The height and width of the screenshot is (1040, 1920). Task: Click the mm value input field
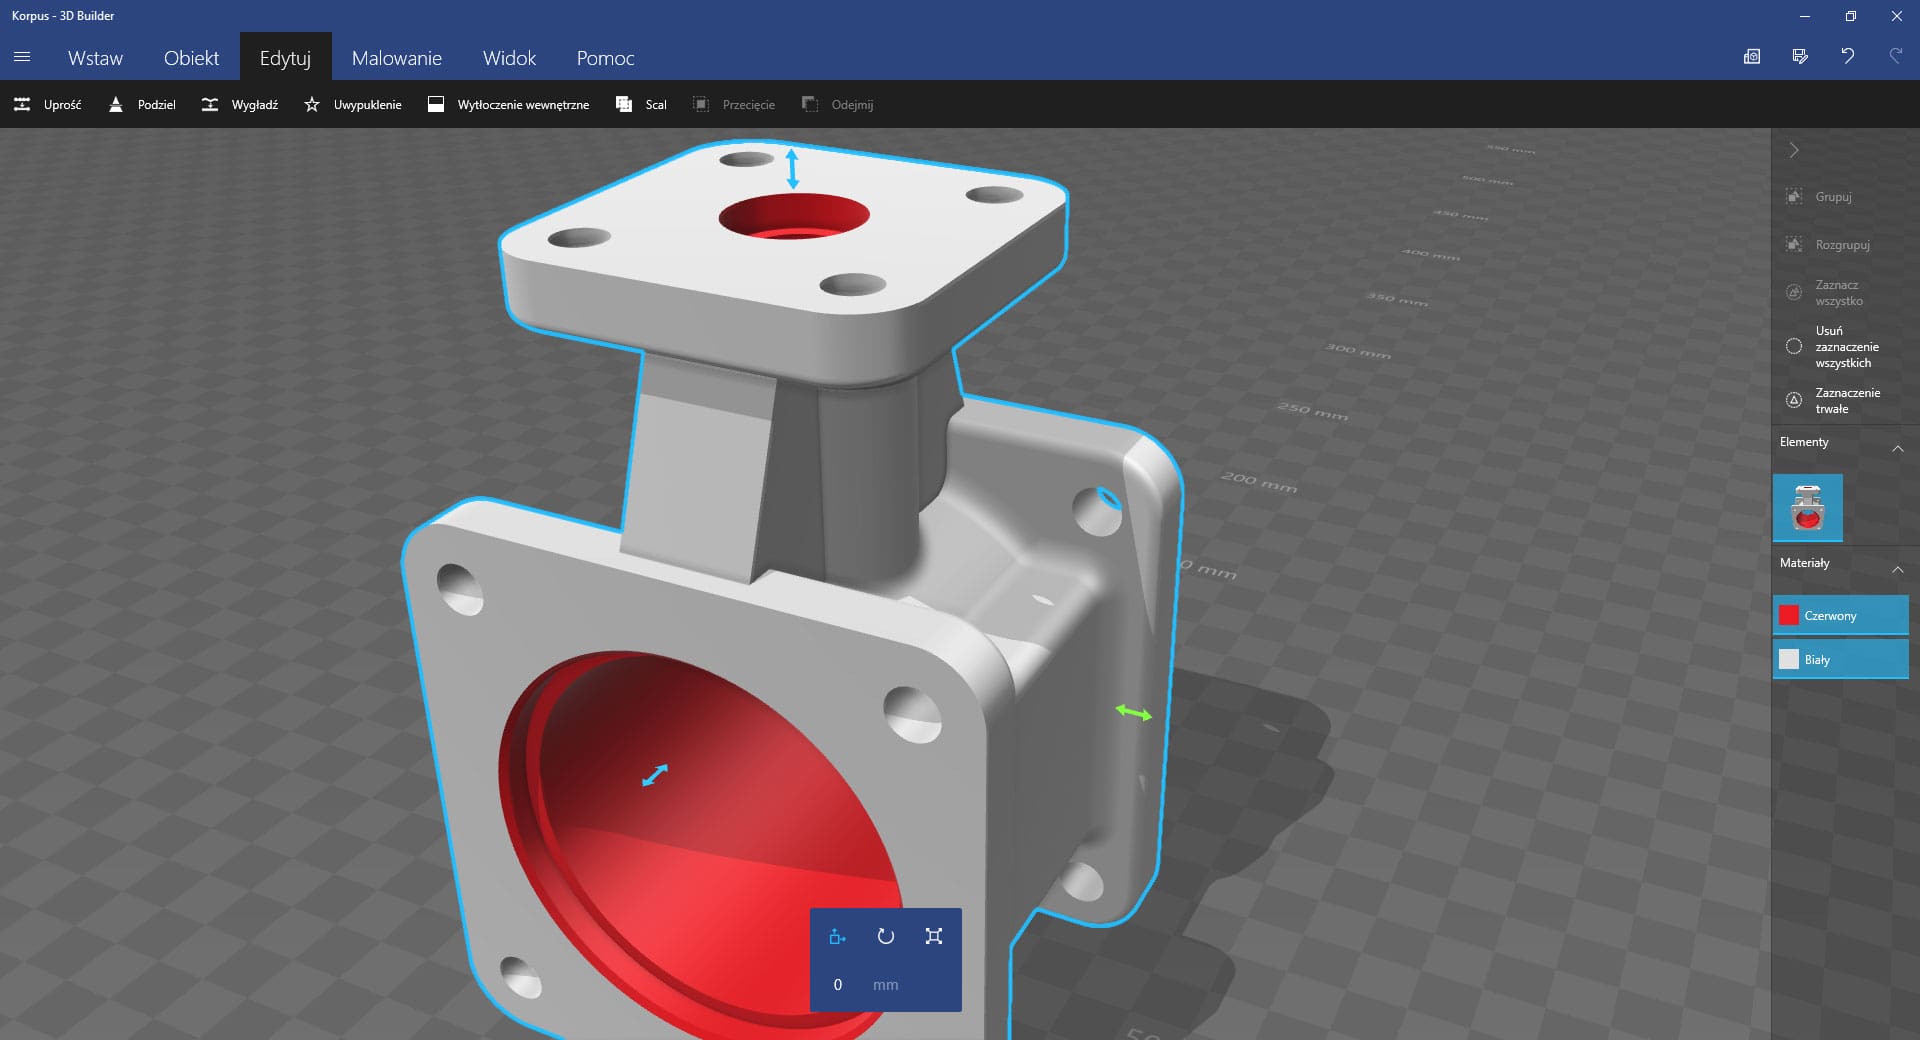838,984
